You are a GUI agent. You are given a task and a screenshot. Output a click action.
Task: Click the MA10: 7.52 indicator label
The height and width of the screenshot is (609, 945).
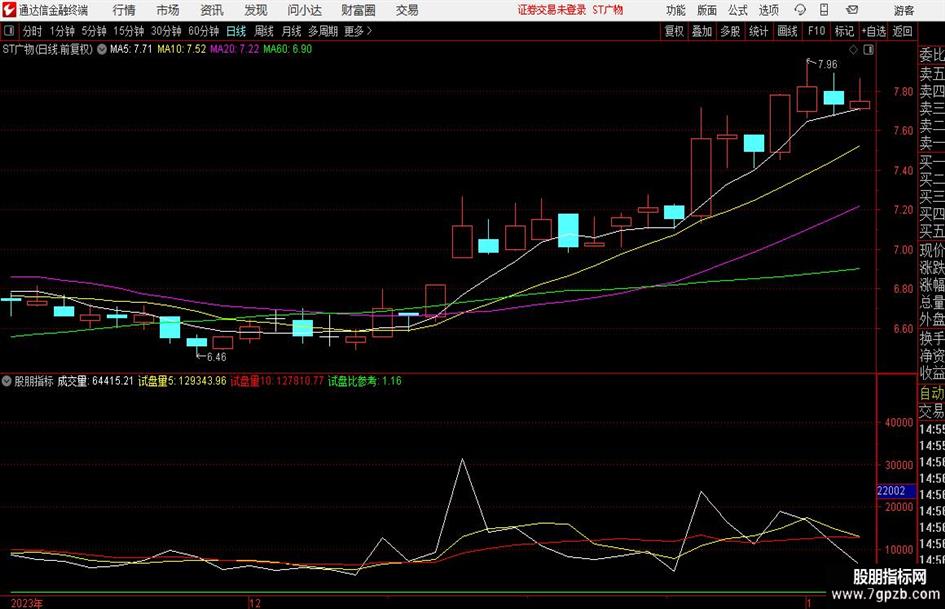(x=181, y=49)
